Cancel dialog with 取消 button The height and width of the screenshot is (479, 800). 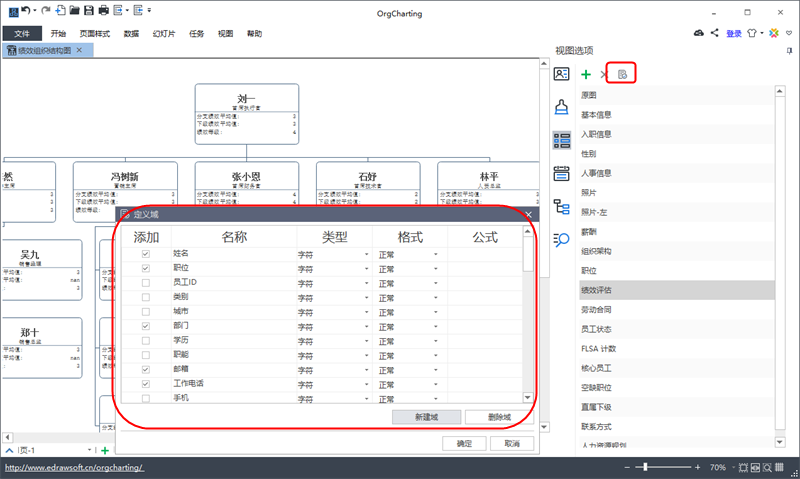point(512,444)
